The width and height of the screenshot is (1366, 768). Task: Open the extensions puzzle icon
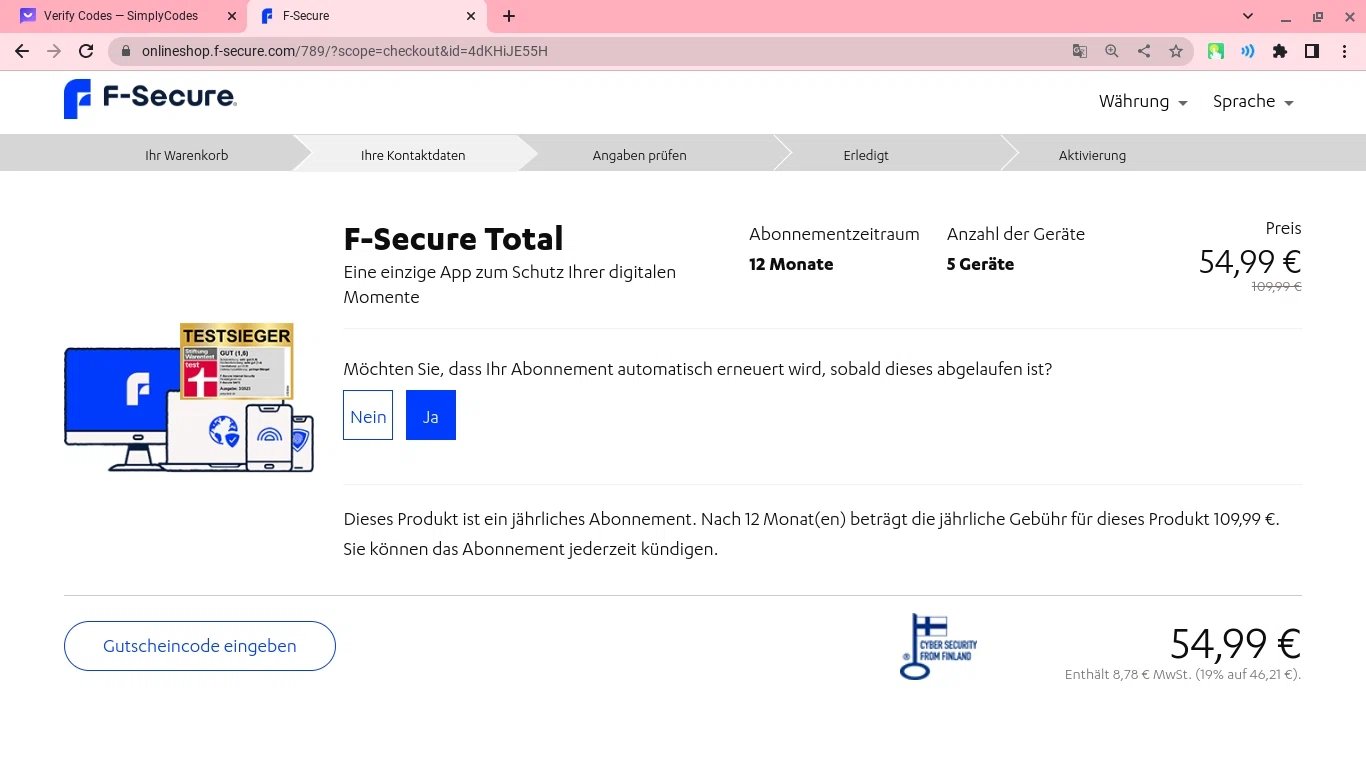[x=1280, y=51]
